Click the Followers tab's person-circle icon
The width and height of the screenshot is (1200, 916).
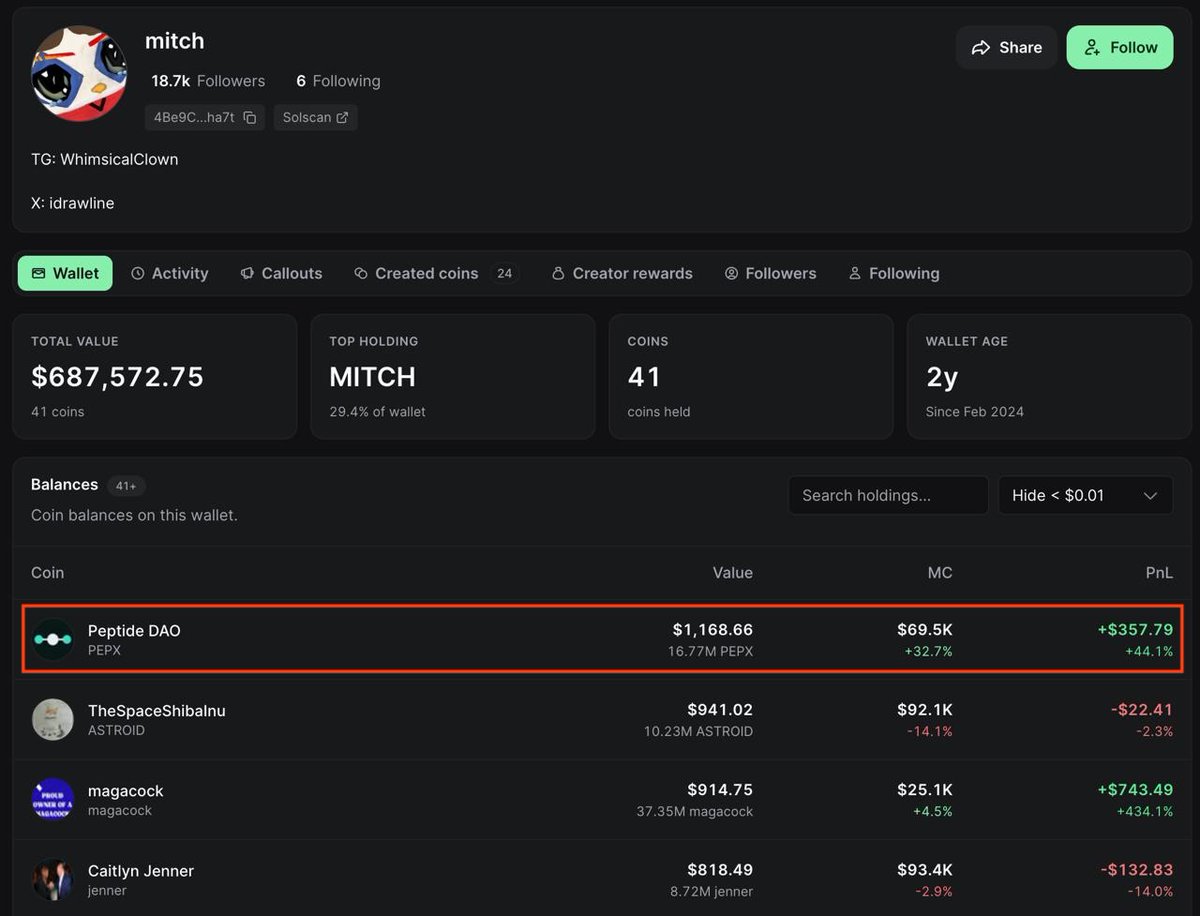pyautogui.click(x=731, y=273)
